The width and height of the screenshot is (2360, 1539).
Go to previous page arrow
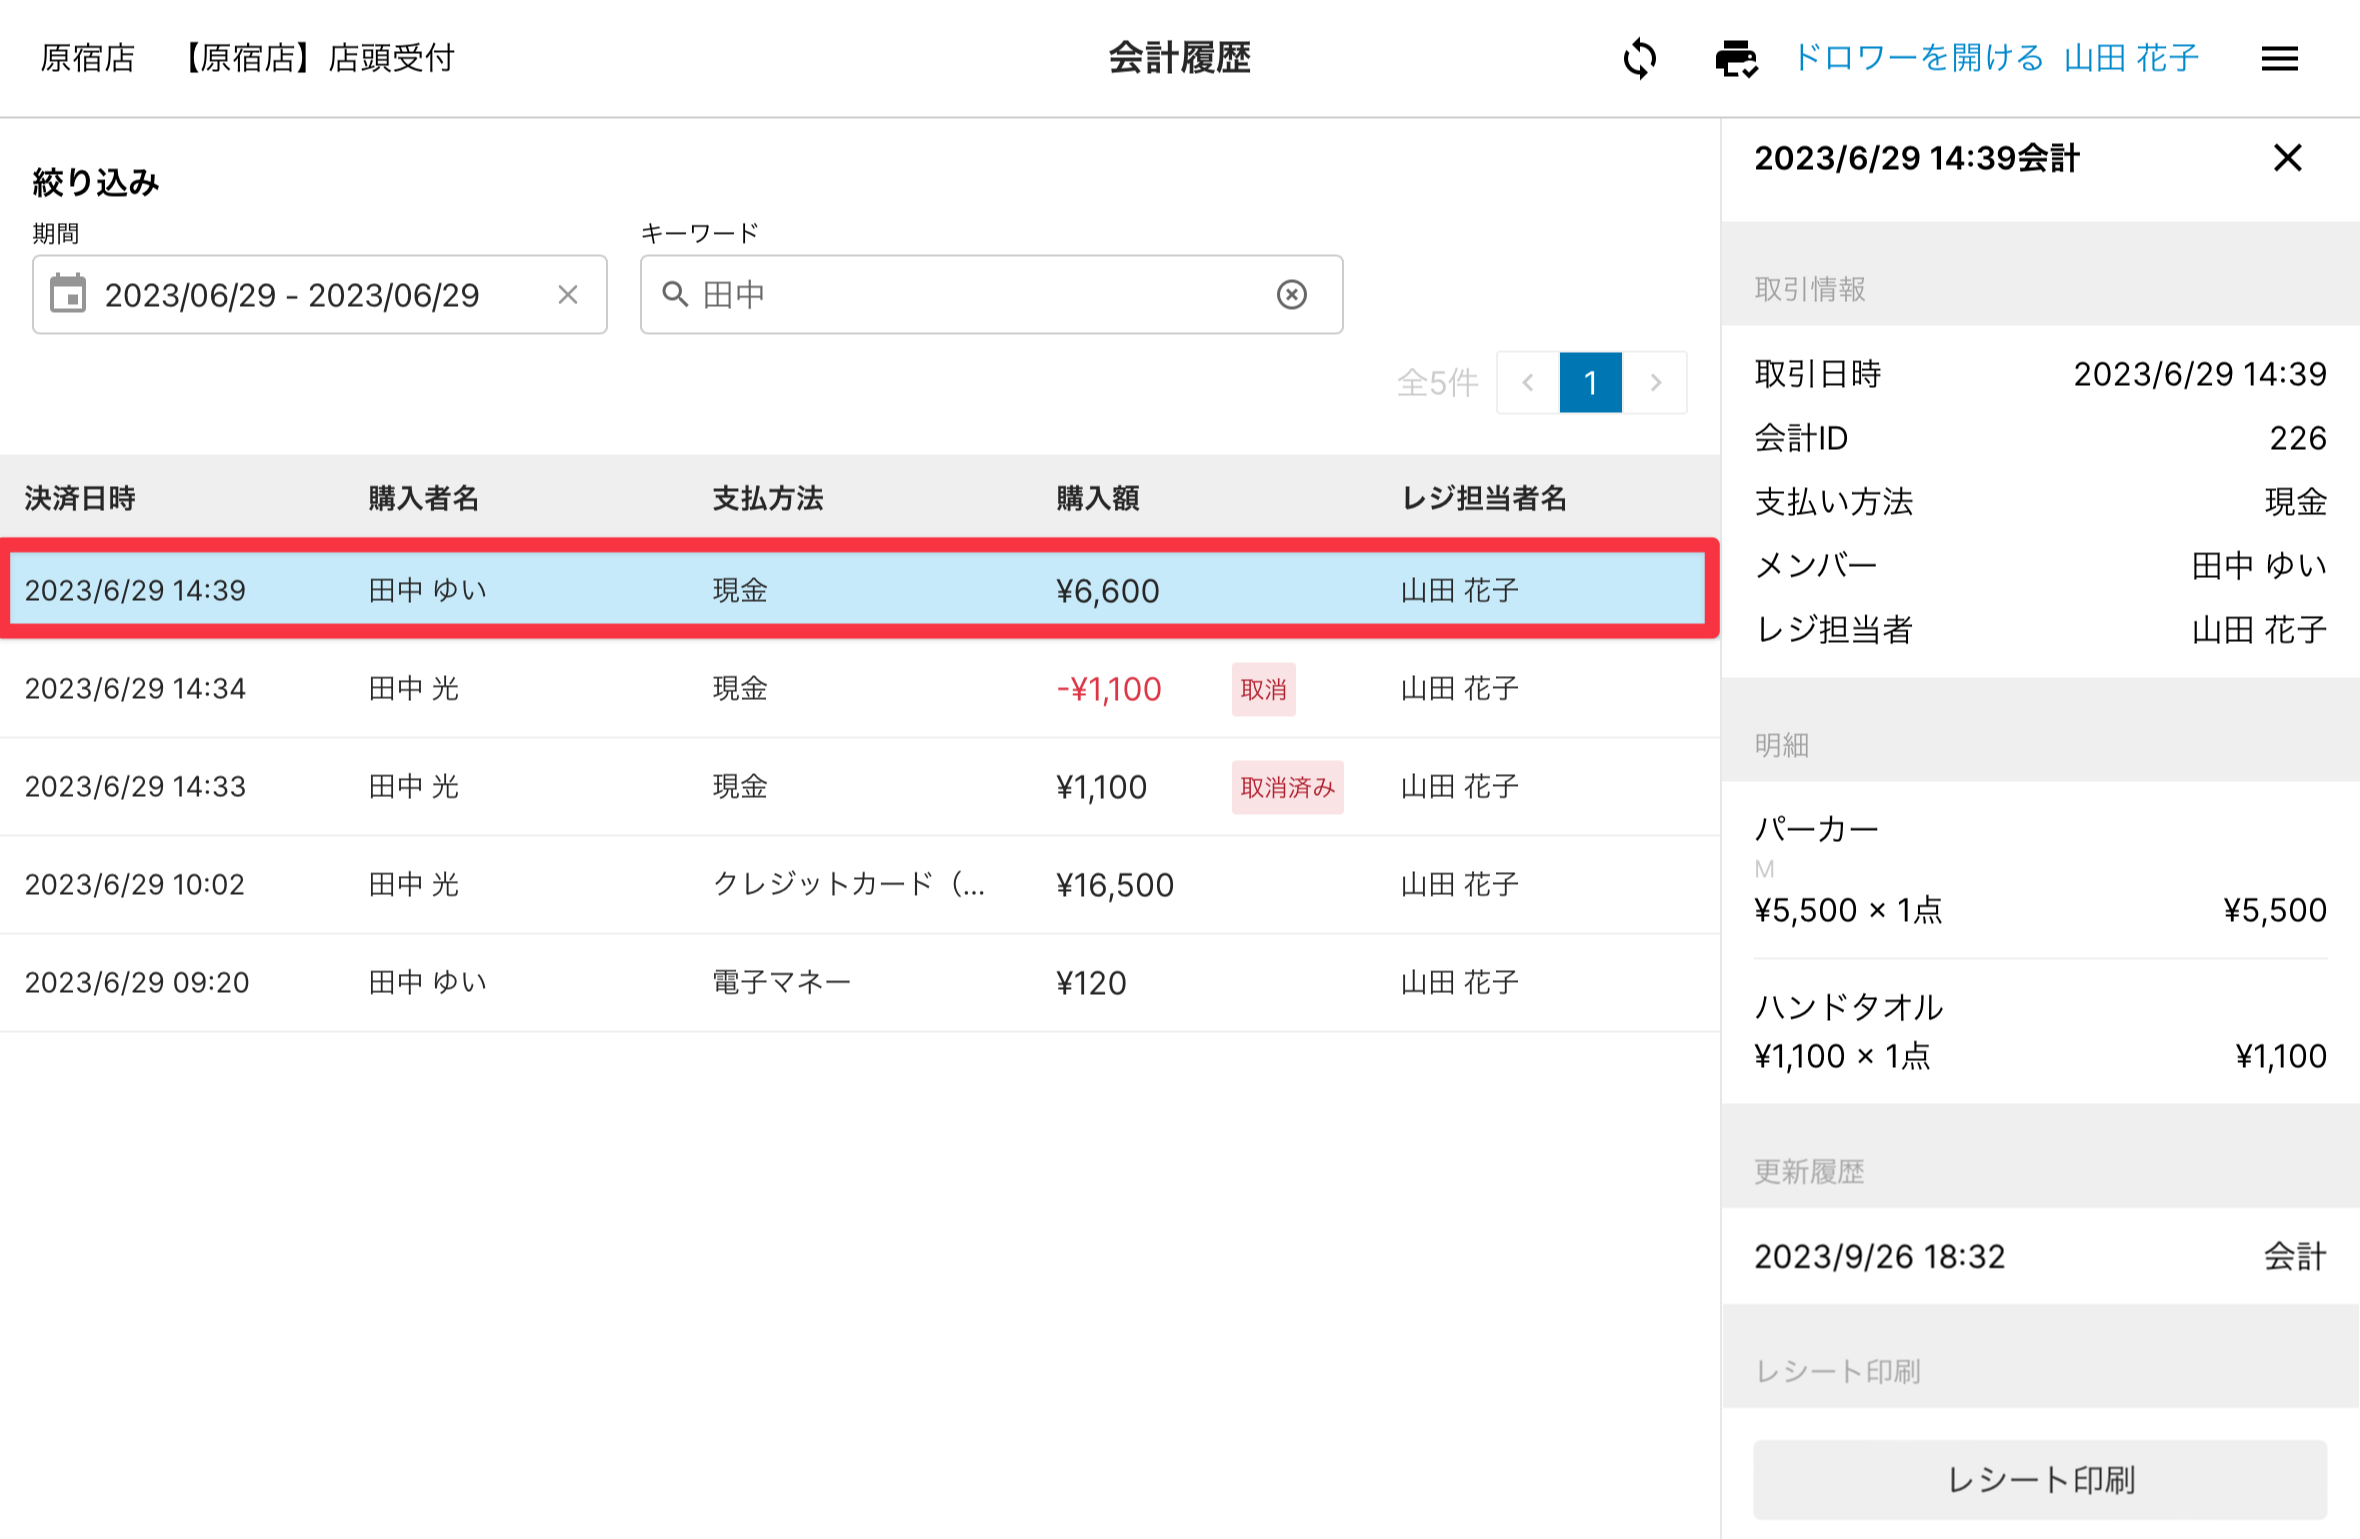tap(1527, 382)
